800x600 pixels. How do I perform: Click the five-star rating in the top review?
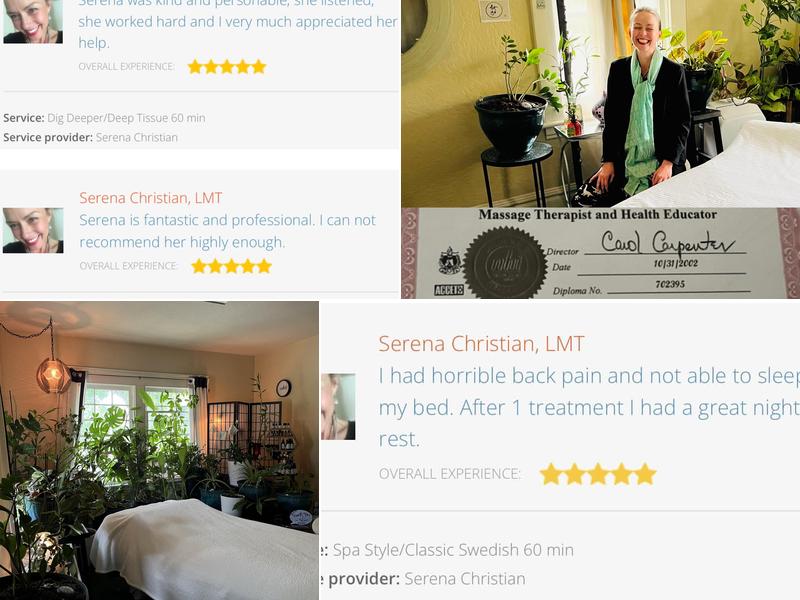click(227, 67)
